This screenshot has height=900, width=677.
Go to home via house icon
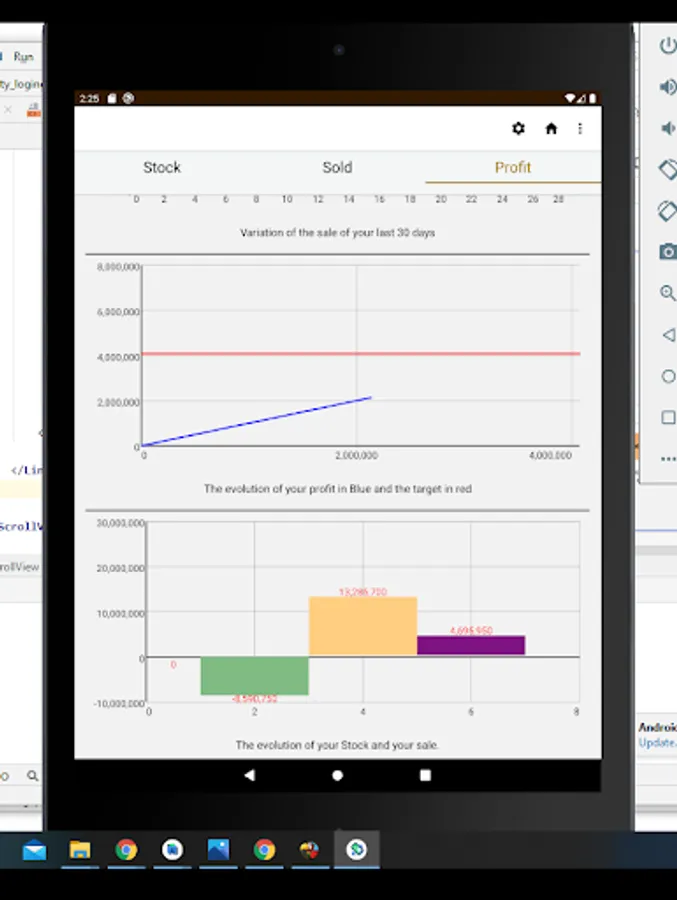tap(551, 129)
